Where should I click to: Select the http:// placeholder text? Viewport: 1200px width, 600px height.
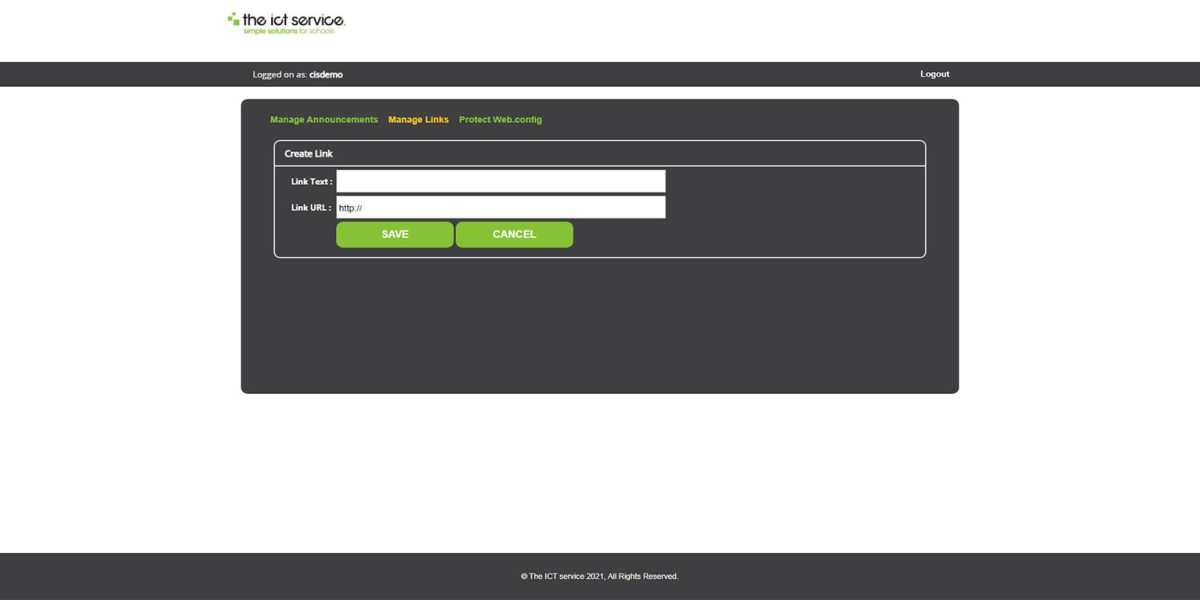pos(350,207)
